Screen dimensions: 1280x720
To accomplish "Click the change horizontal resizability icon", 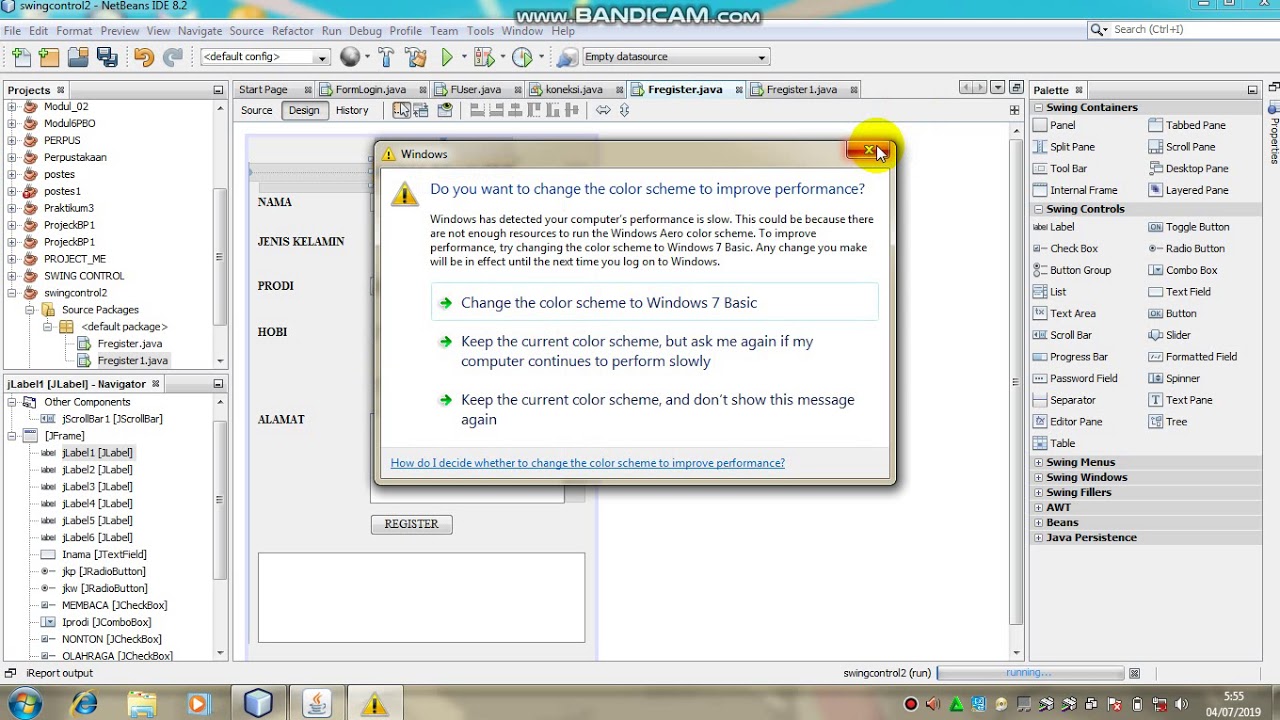I will click(x=603, y=110).
